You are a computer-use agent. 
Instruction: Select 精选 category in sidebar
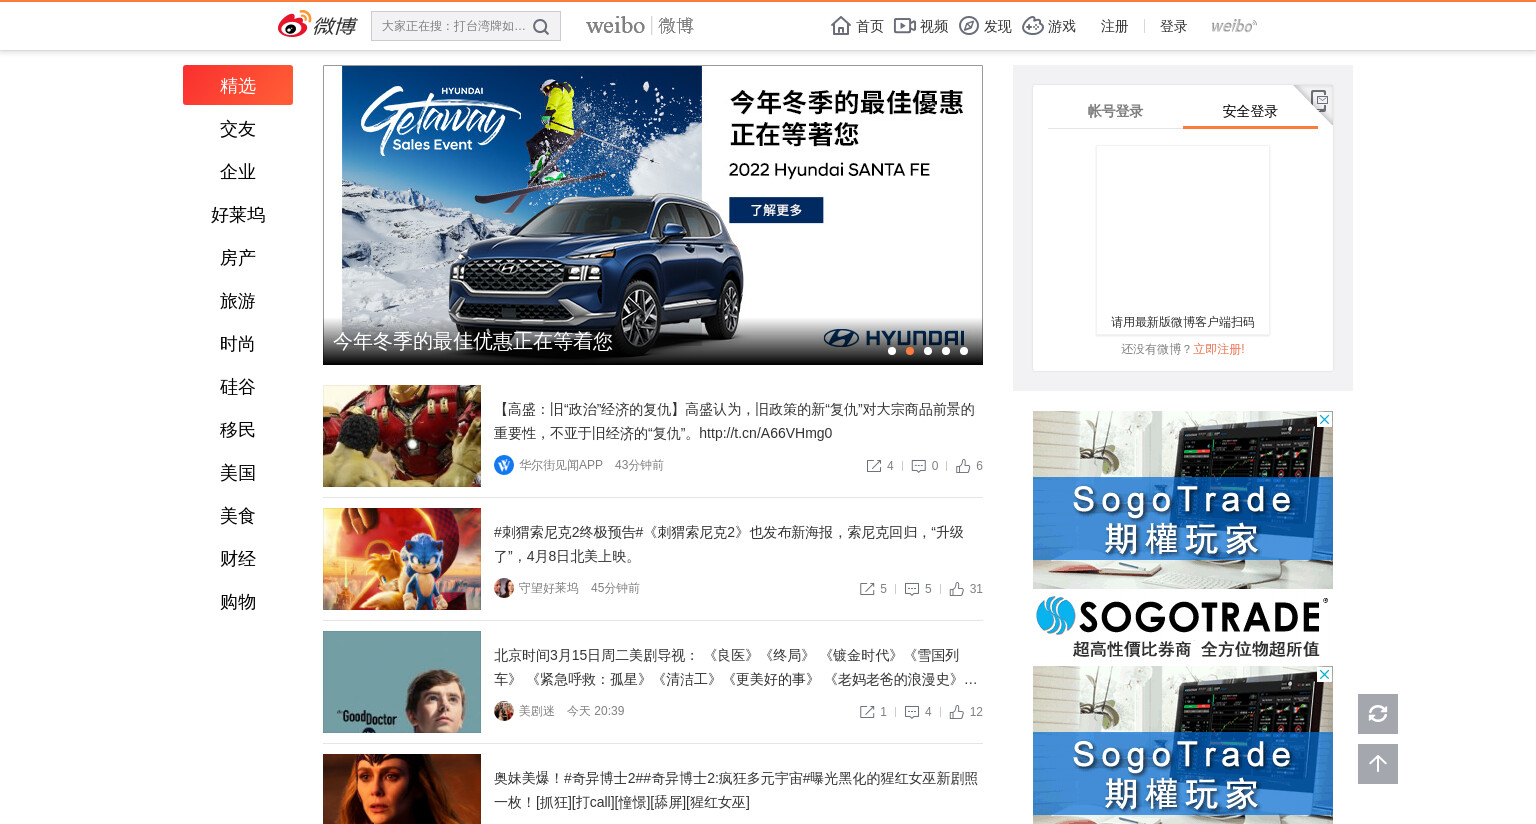point(238,85)
